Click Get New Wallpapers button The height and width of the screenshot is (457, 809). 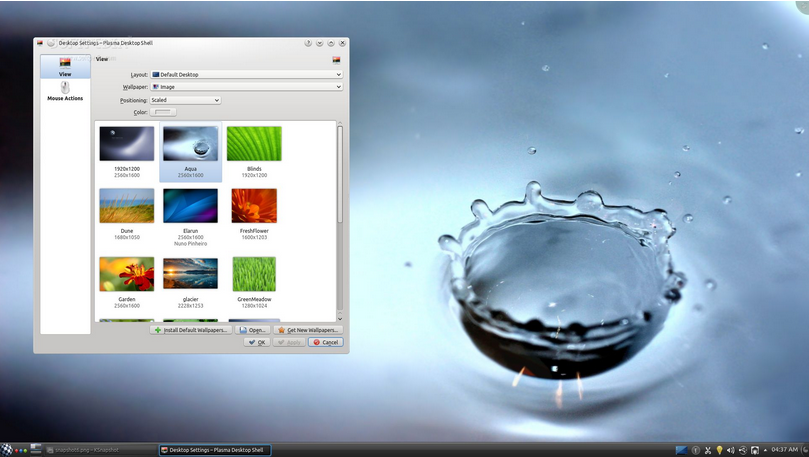pos(308,330)
